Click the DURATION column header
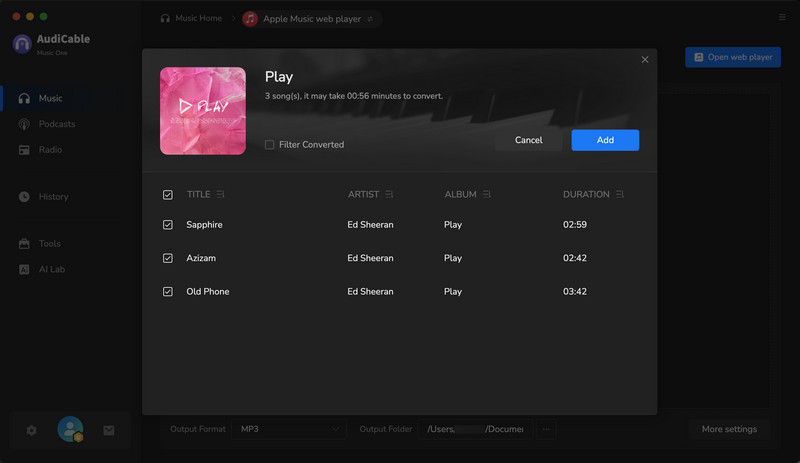 click(586, 194)
